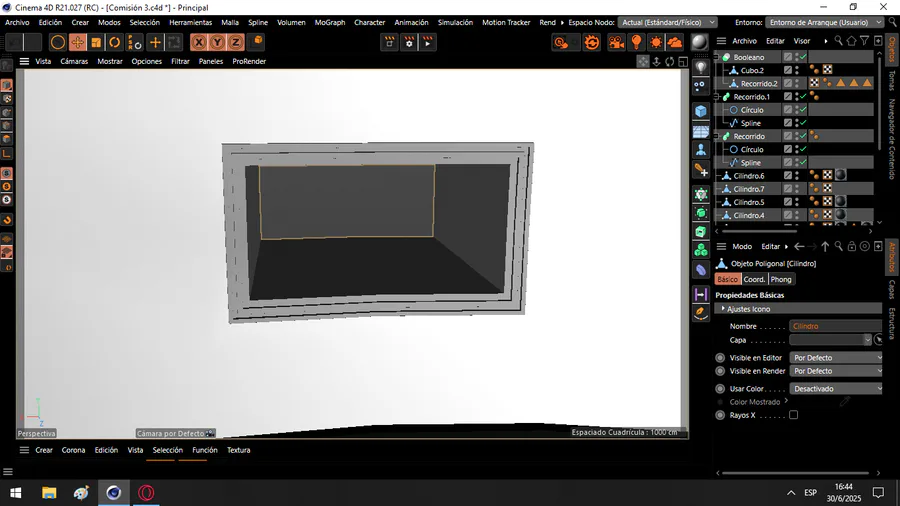Click the Corona light bulb icon

[x=636, y=42]
